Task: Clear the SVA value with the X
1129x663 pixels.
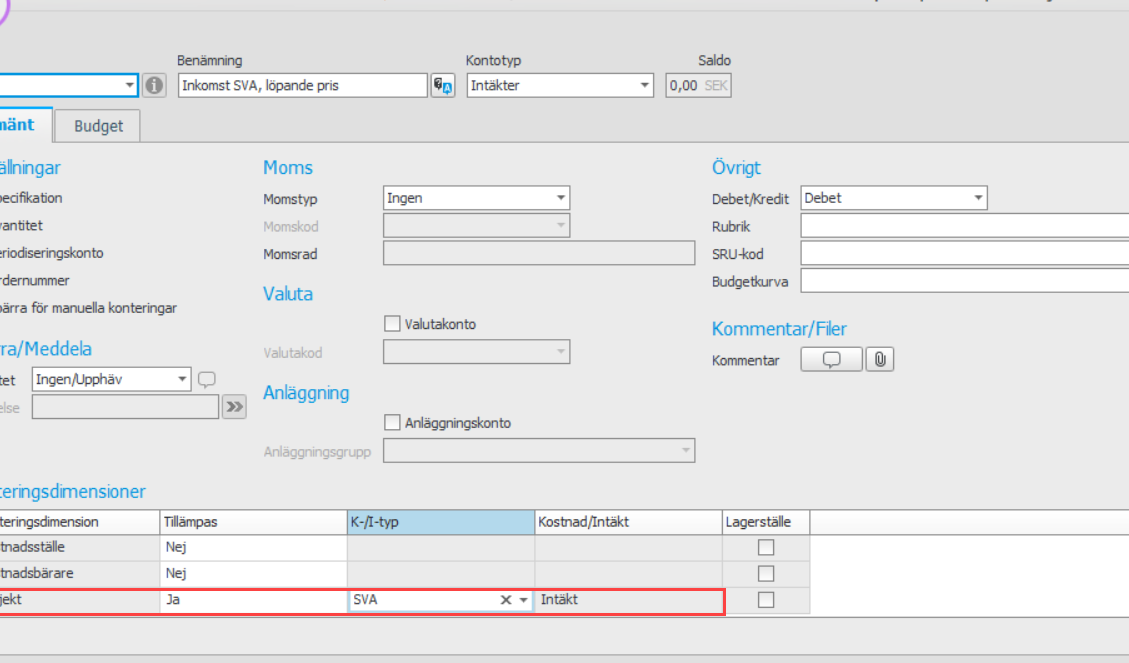Action: point(506,600)
